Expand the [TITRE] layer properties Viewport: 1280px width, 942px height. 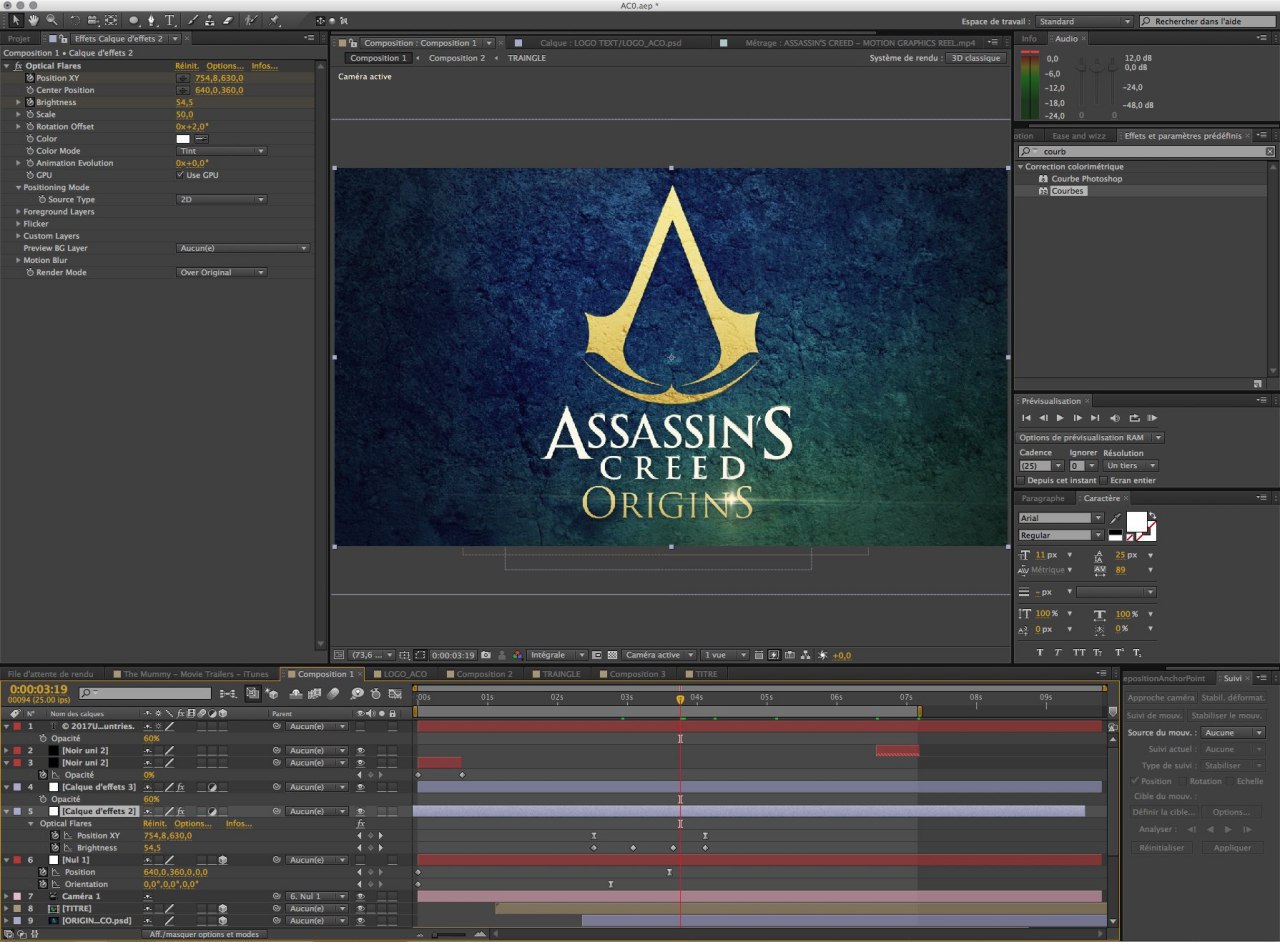point(7,908)
